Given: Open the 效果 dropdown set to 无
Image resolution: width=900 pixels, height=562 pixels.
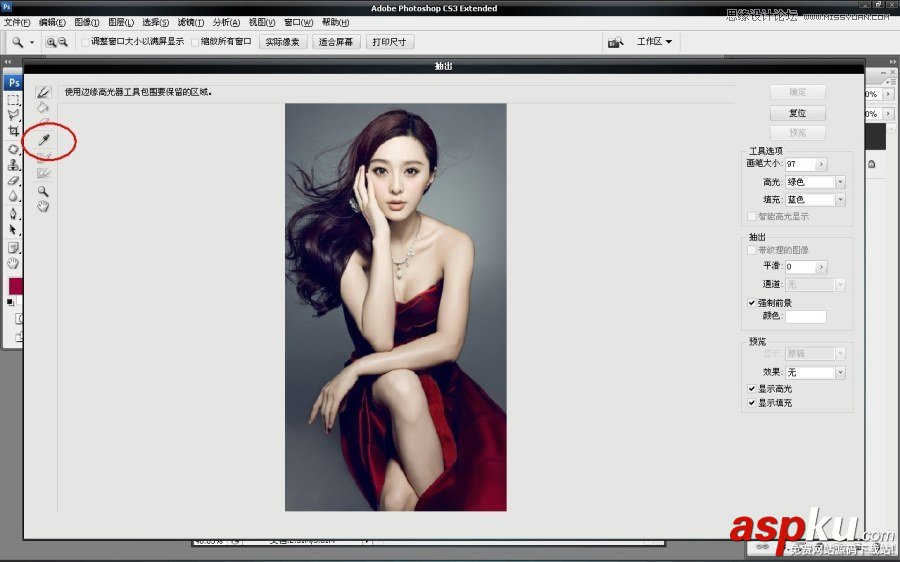Looking at the screenshot, I should tap(815, 373).
